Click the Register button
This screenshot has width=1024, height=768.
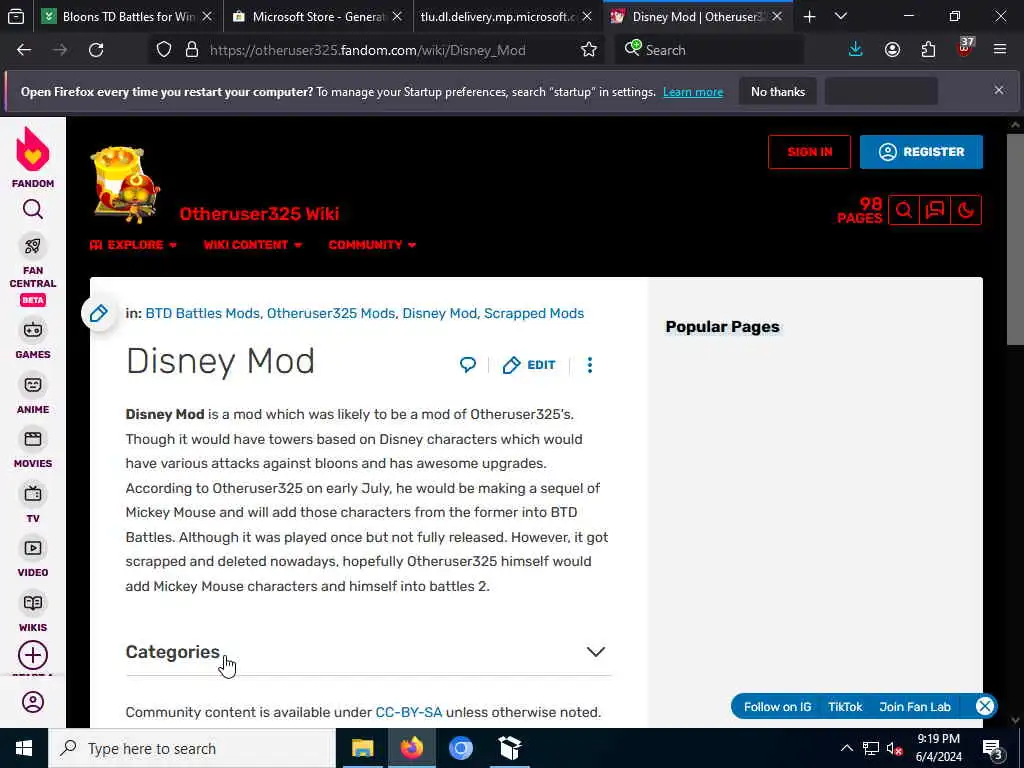pyautogui.click(x=921, y=152)
